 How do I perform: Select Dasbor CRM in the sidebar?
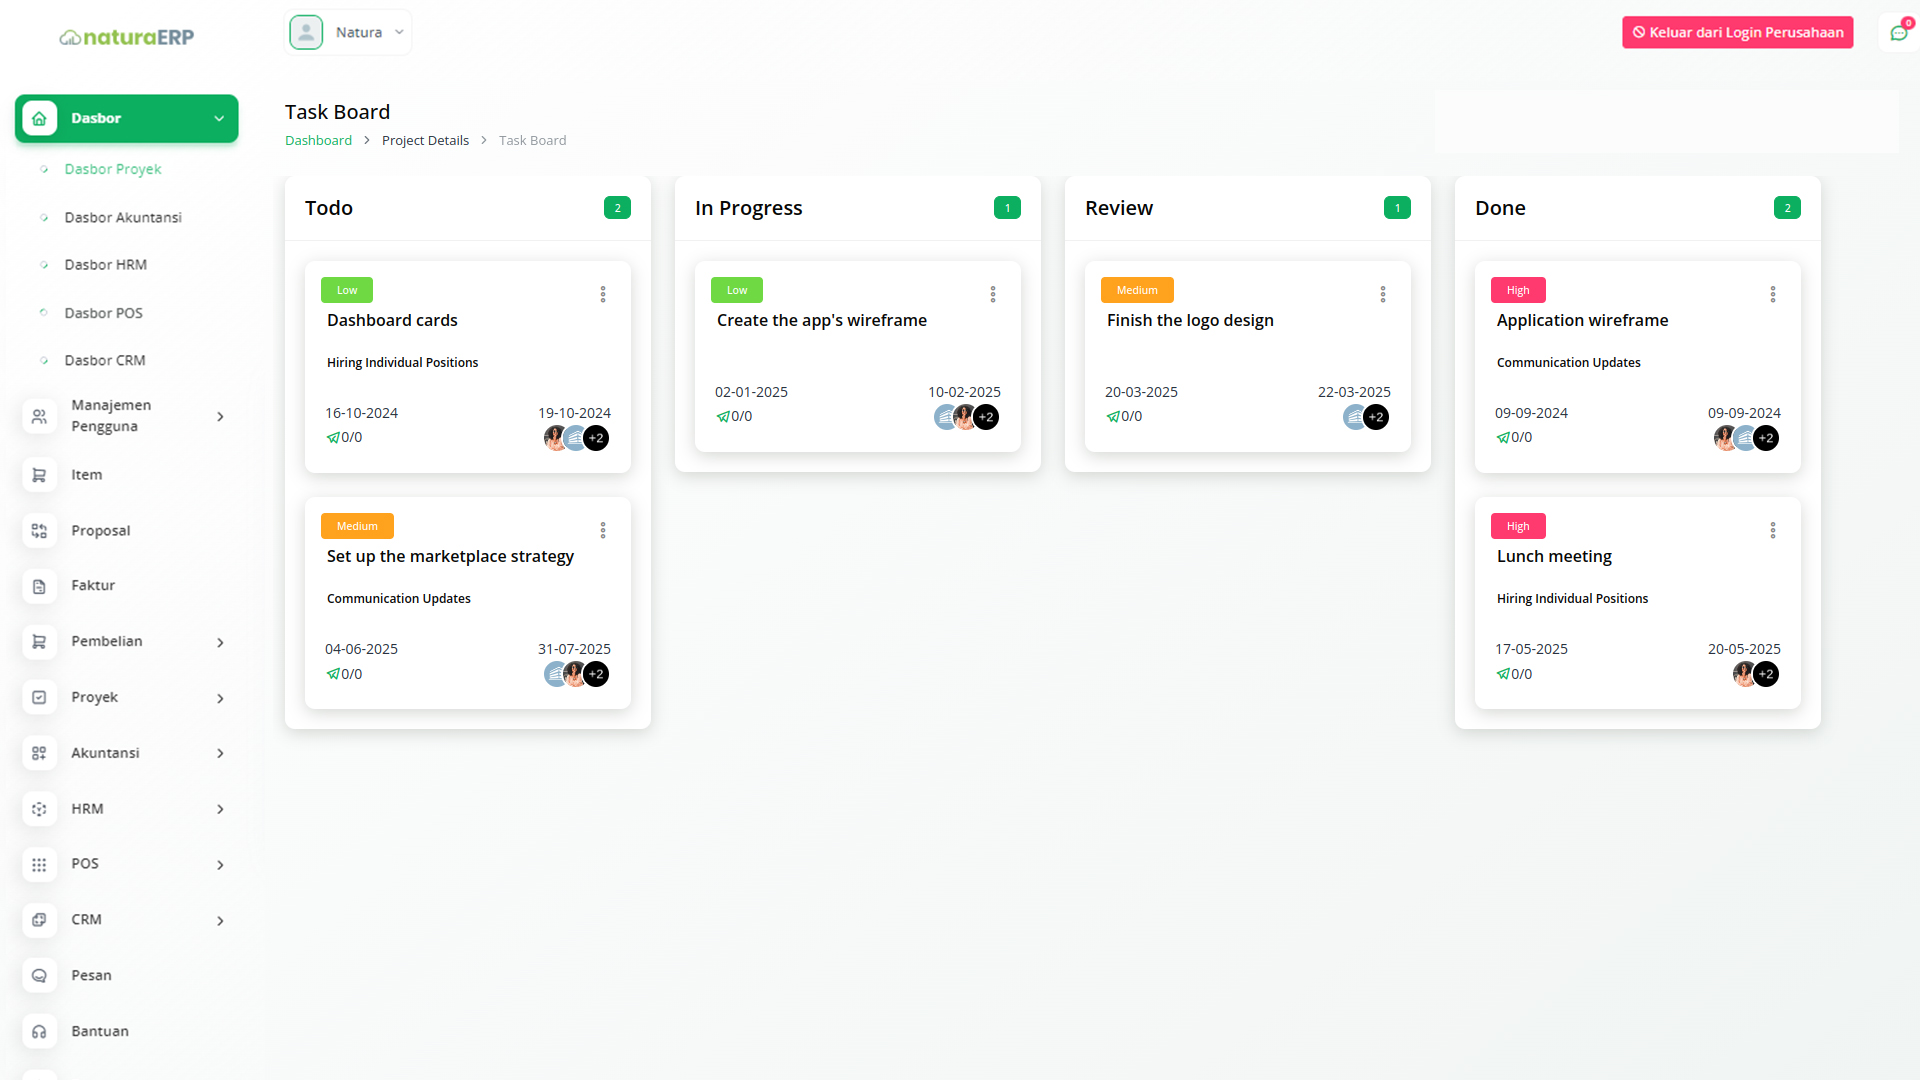click(x=105, y=360)
